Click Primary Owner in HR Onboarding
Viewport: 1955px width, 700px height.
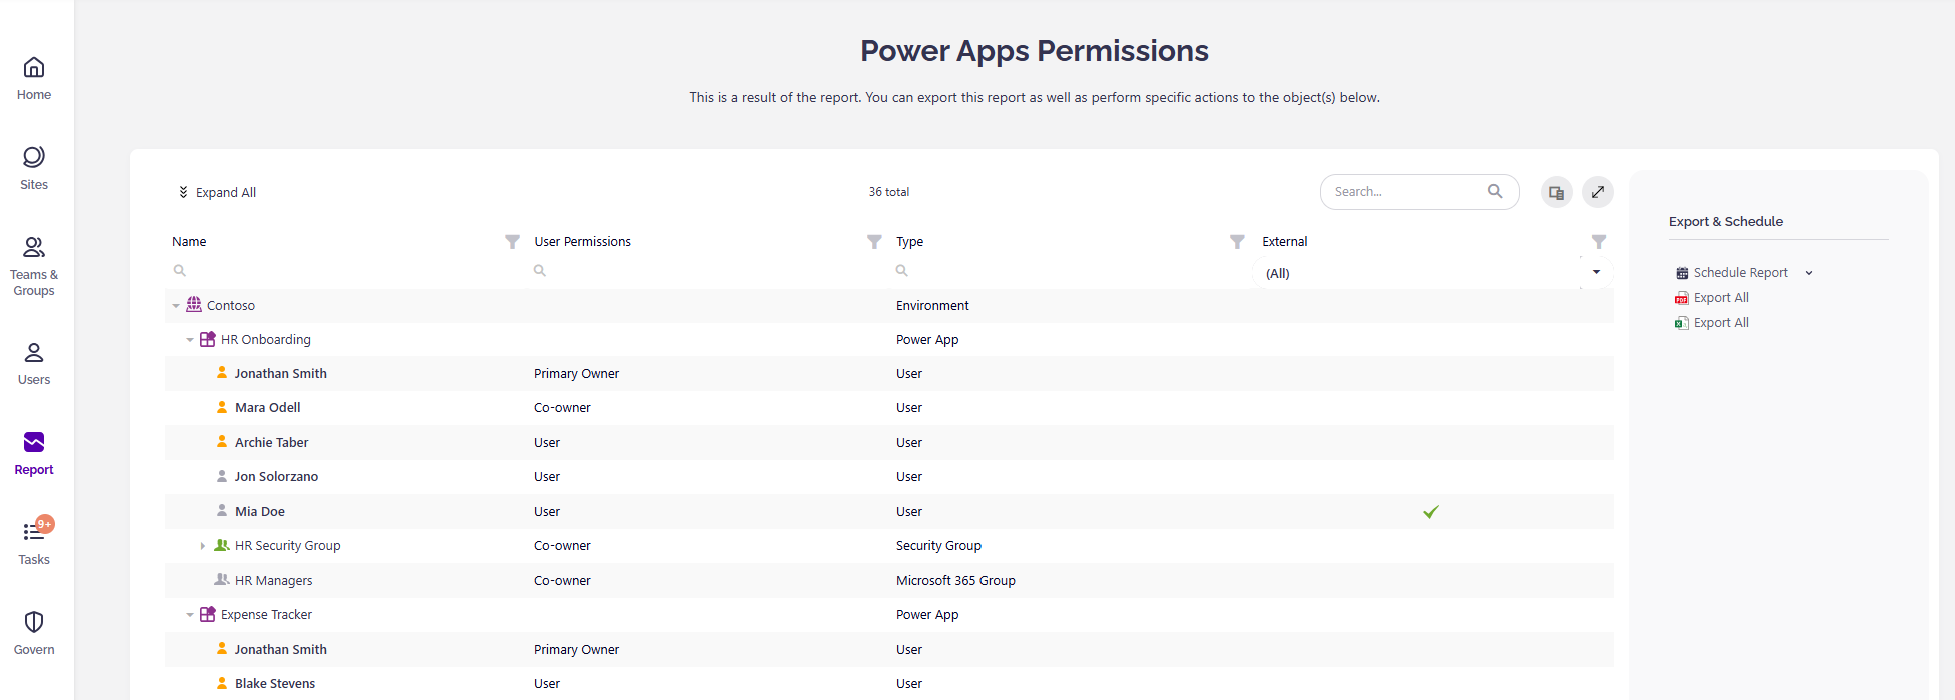tap(576, 374)
